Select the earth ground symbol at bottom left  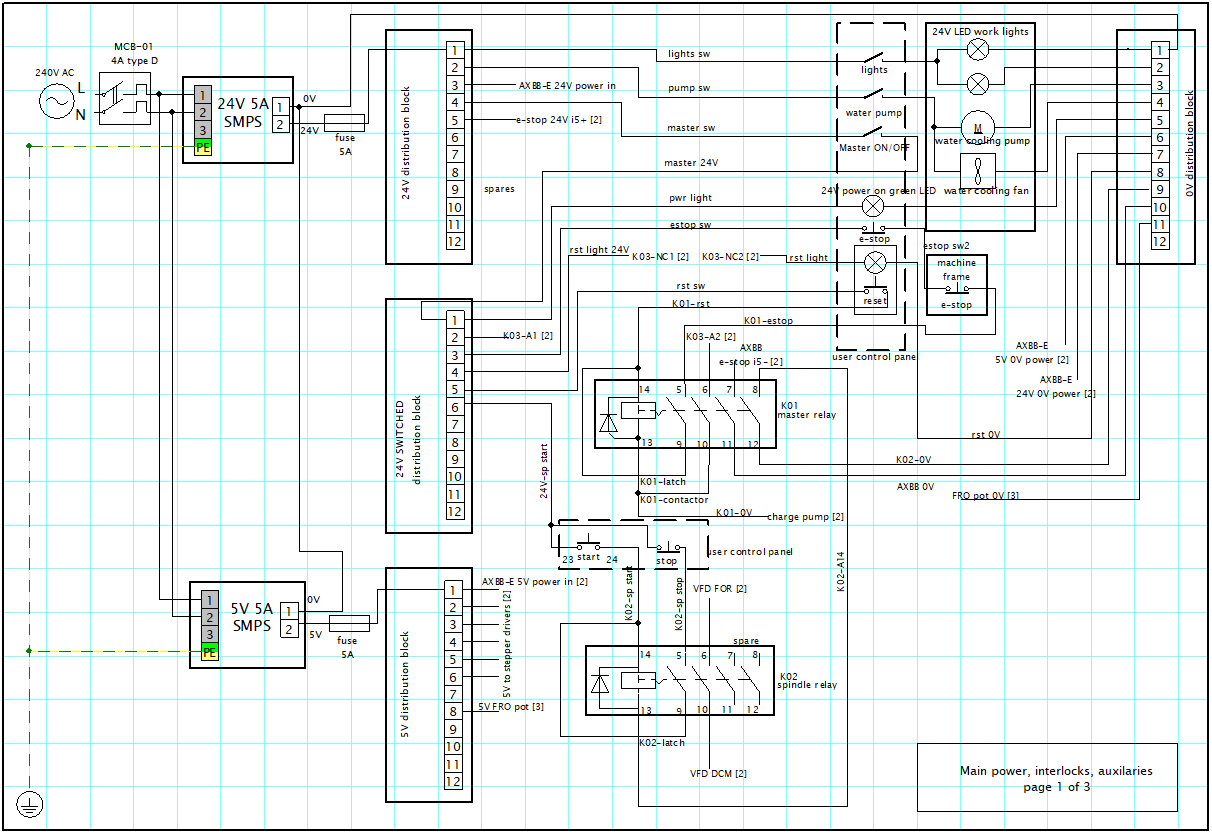[29, 801]
